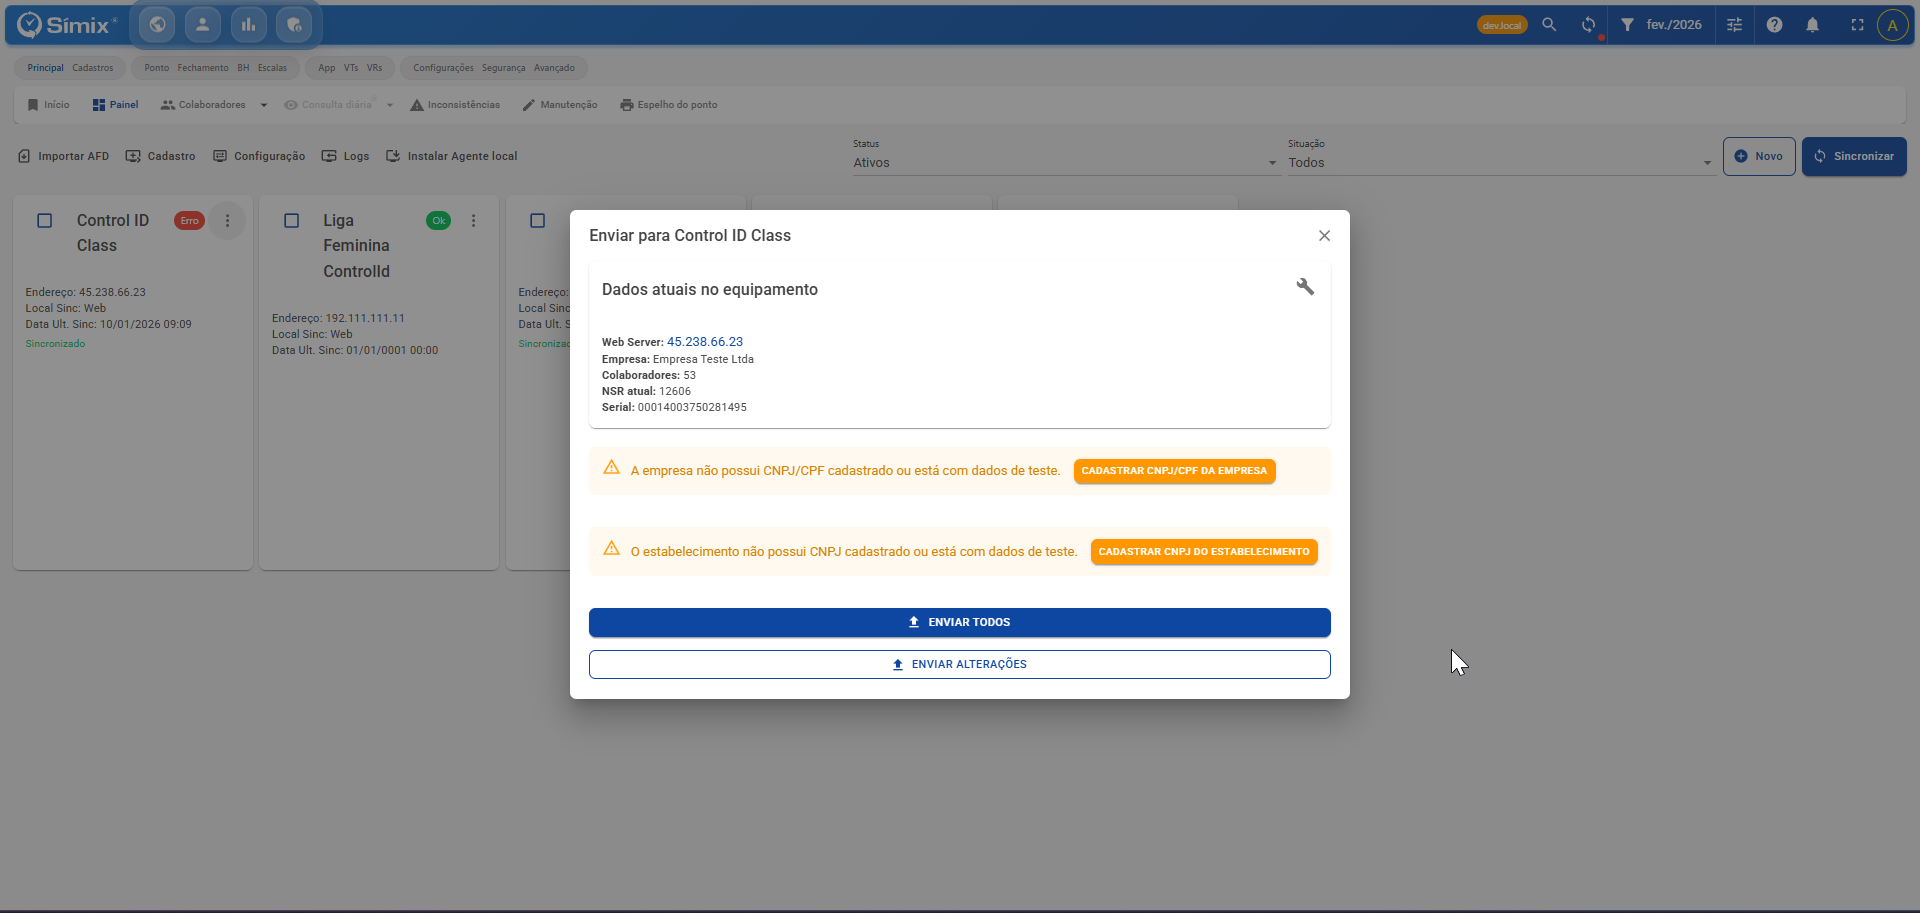Image resolution: width=1920 pixels, height=913 pixels.
Task: Click the Novo button
Action: [1759, 157]
